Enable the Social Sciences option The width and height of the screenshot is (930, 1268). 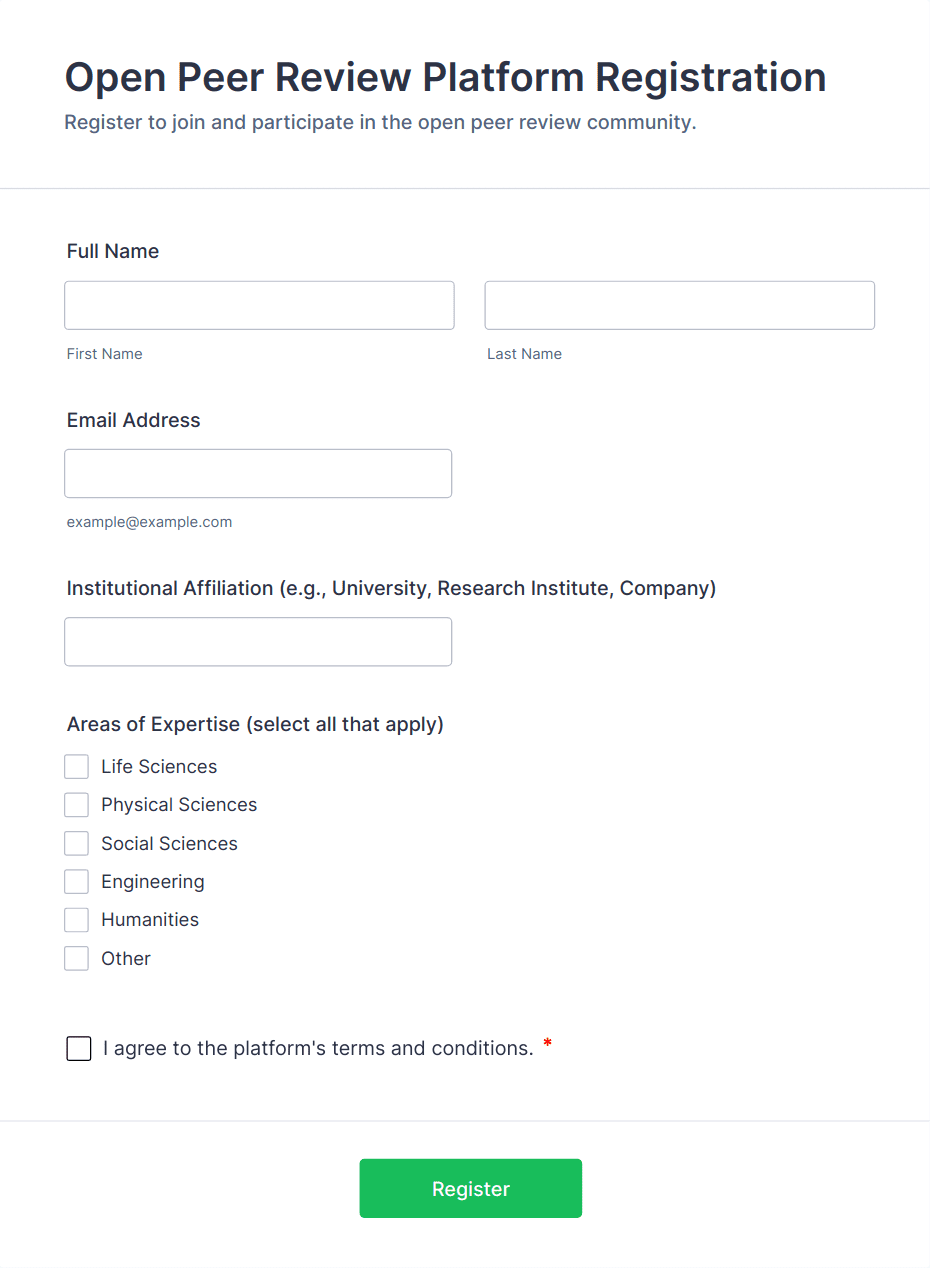click(77, 843)
